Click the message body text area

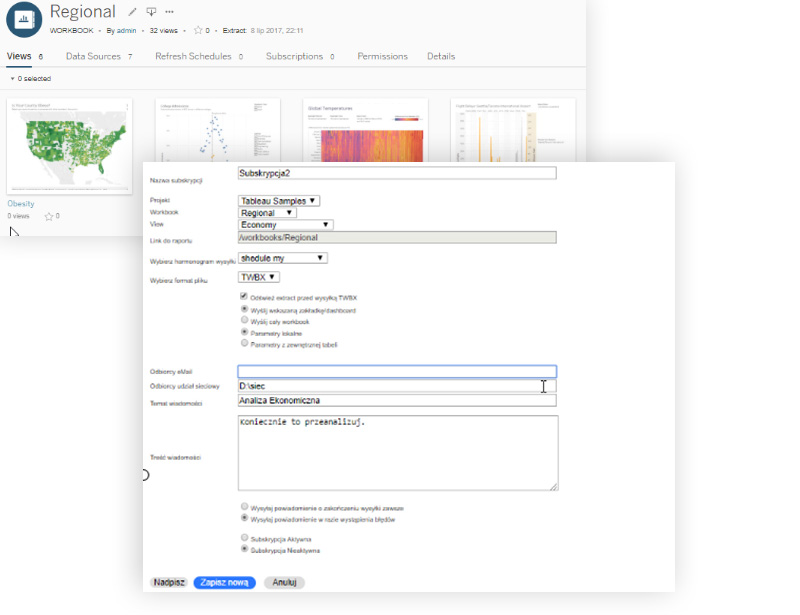[398, 453]
